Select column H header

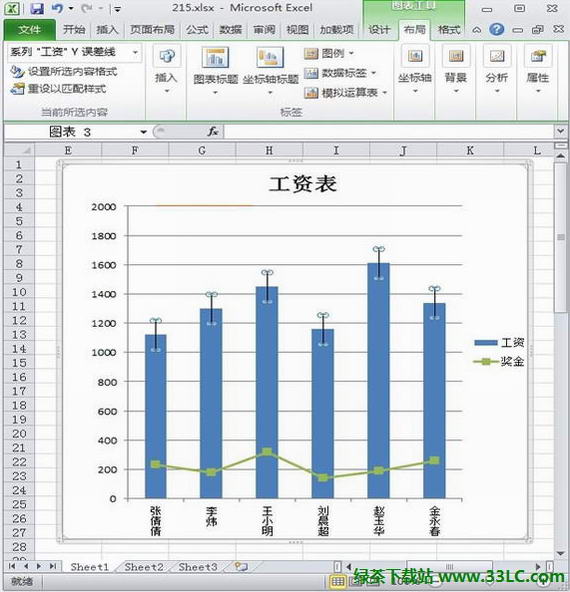pos(269,150)
